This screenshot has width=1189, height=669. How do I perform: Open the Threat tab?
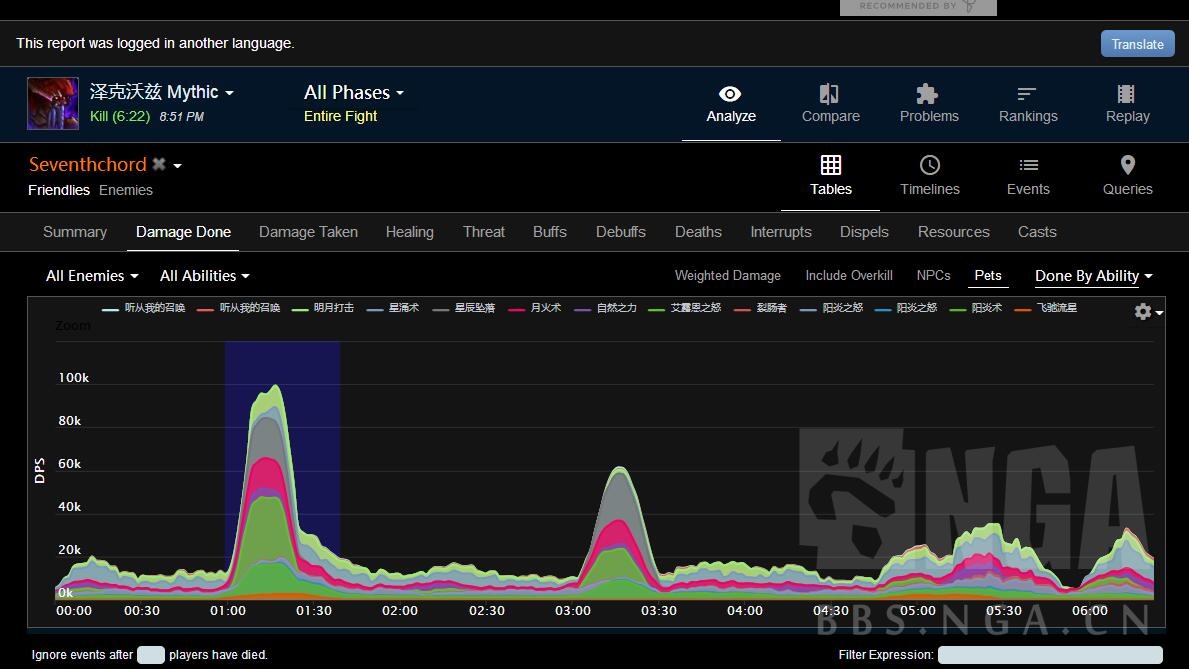484,232
